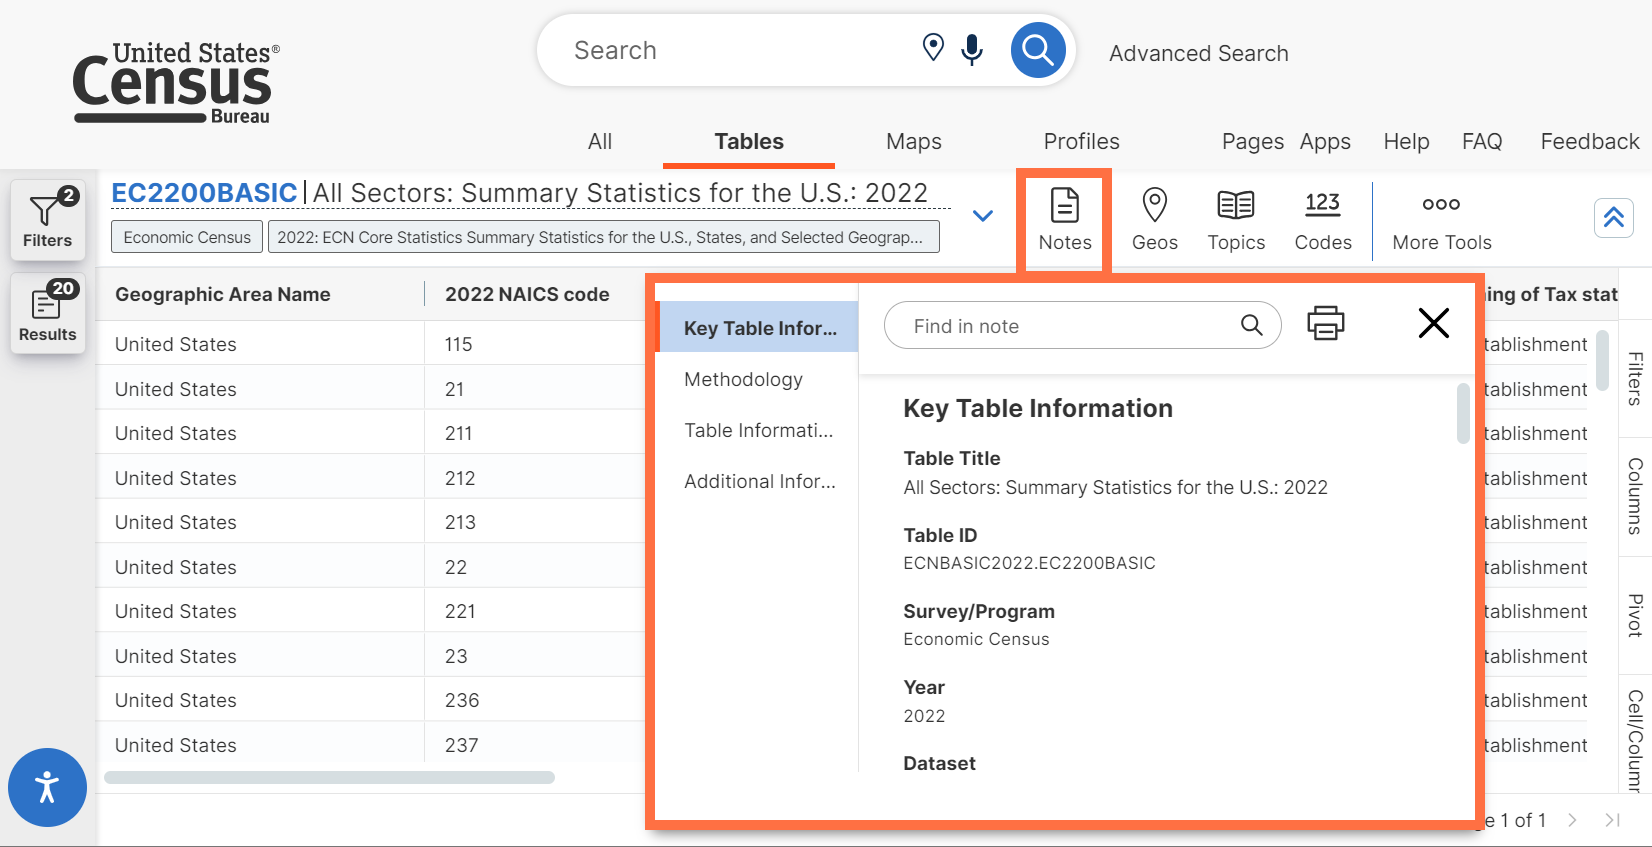Click the main Search input field

click(740, 50)
